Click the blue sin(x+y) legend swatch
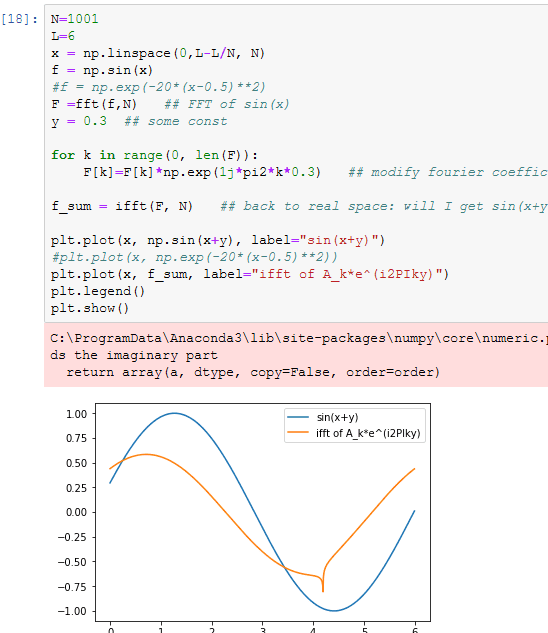The image size is (548, 633). pos(298,417)
